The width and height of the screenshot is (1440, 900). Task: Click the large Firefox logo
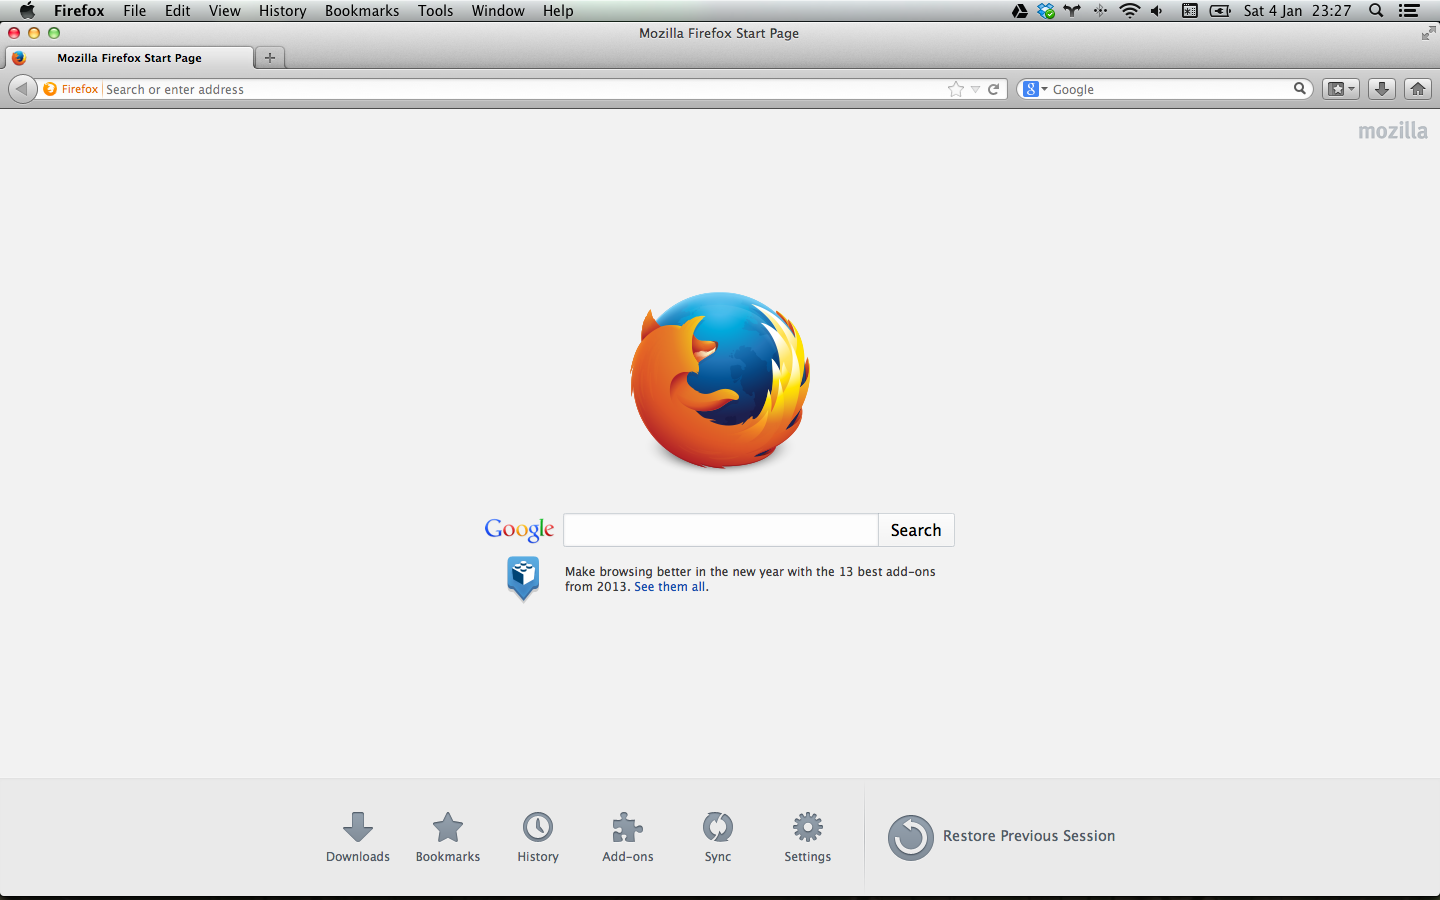pos(720,380)
